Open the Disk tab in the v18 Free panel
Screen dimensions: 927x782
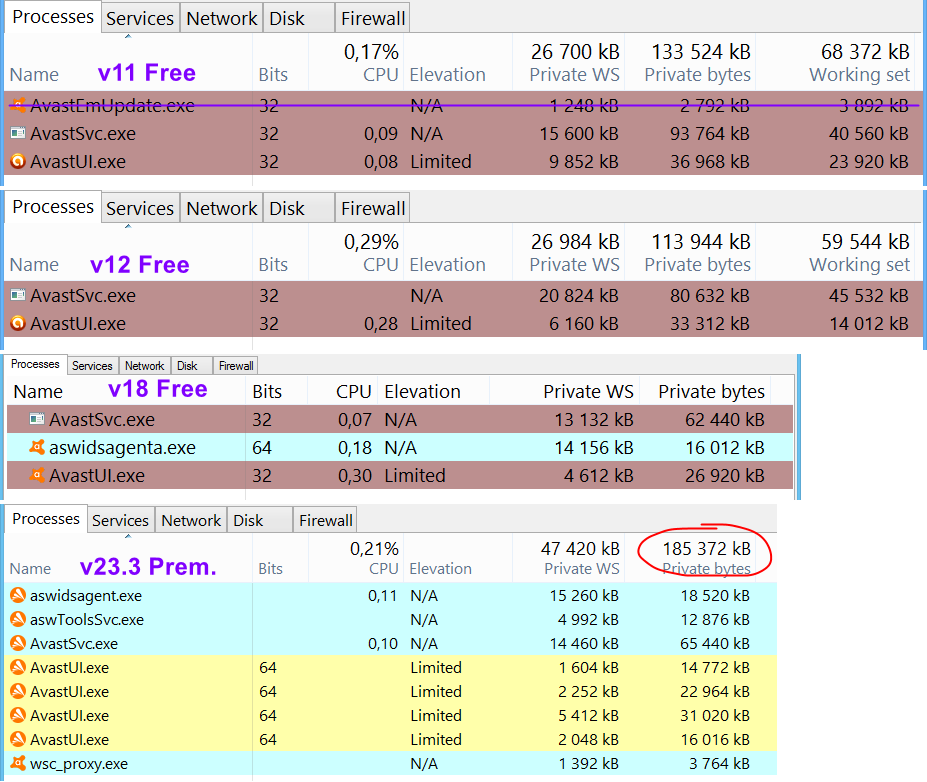192,366
